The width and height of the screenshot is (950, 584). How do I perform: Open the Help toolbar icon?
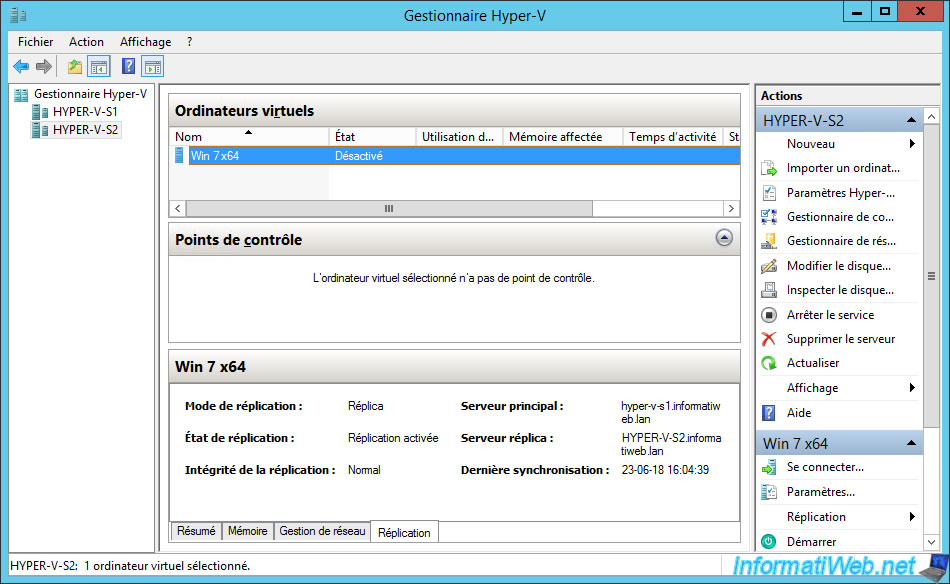tap(128, 67)
